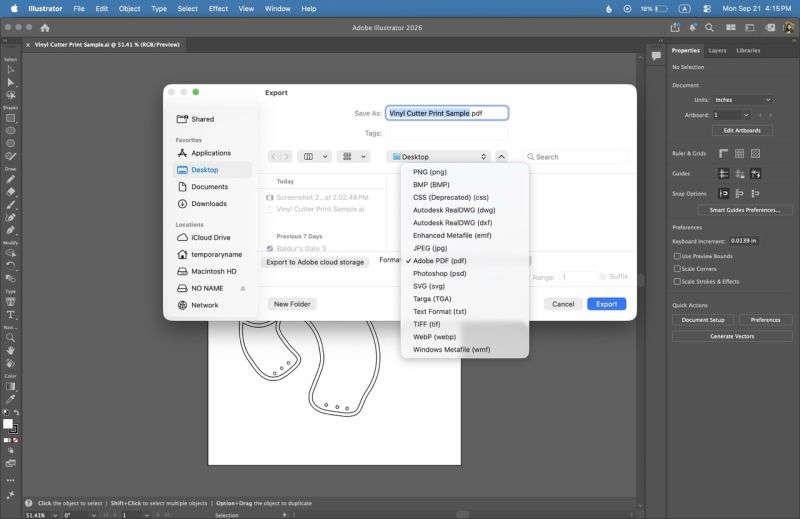The image size is (800, 519).
Task: Click the None color button below swatches
Action: pos(15,440)
